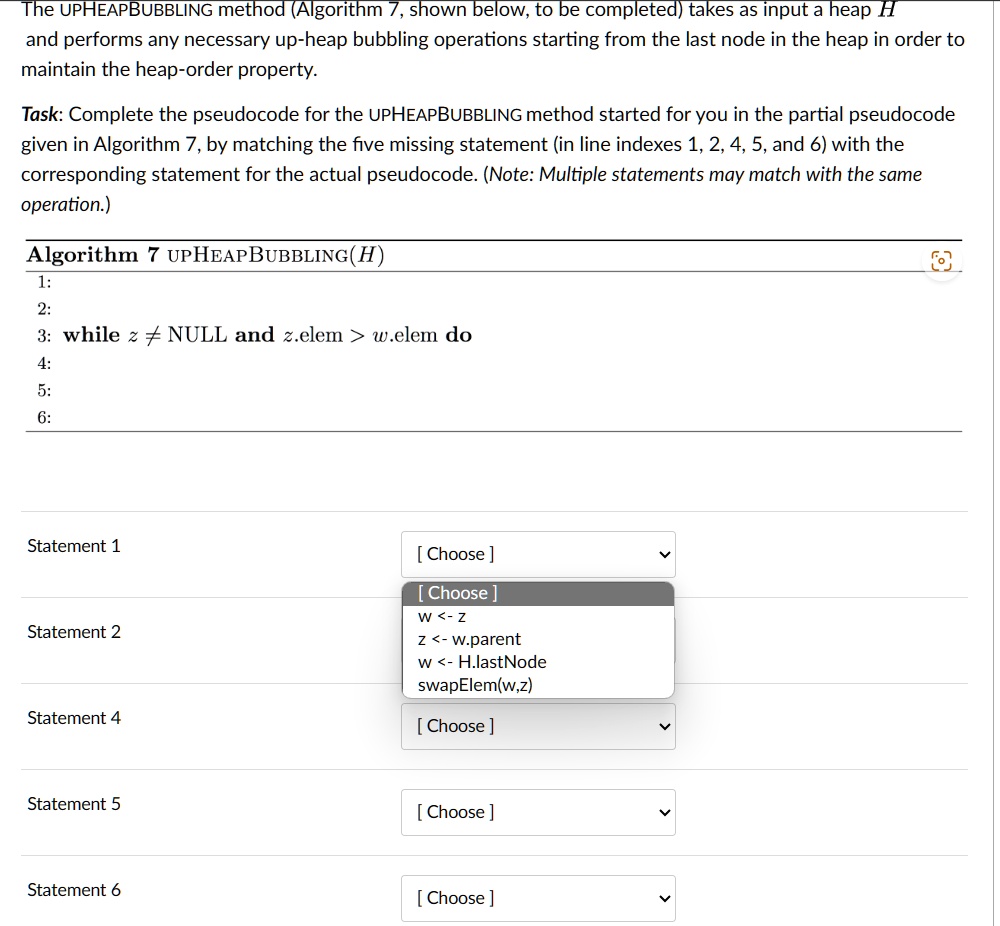Click the chevron arrow of Statement 1 dropdown

coord(665,555)
